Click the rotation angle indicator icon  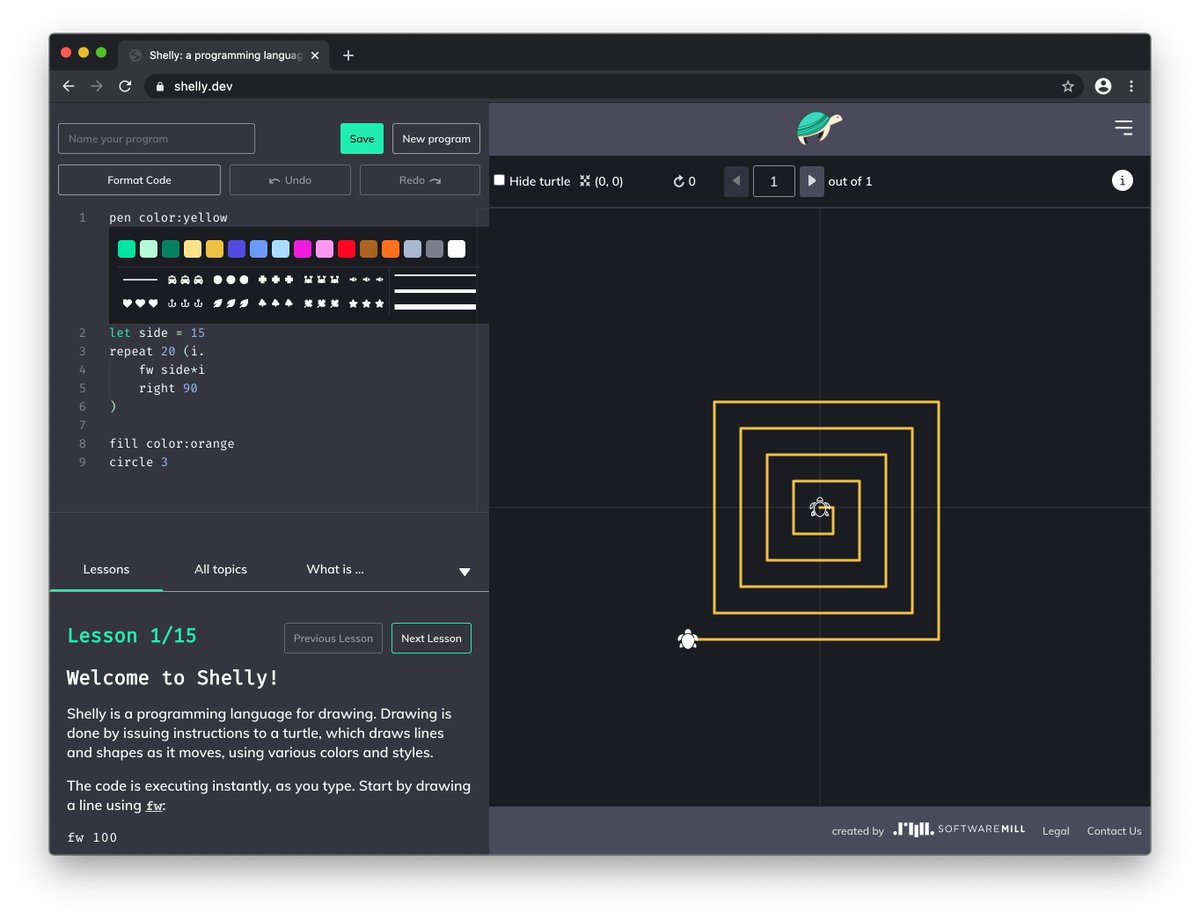[x=679, y=182]
